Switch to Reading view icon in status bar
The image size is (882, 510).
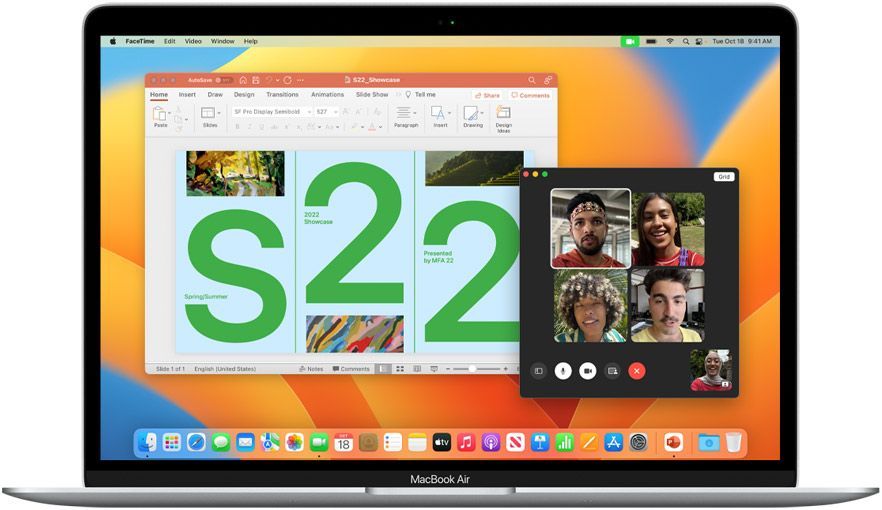[x=417, y=369]
